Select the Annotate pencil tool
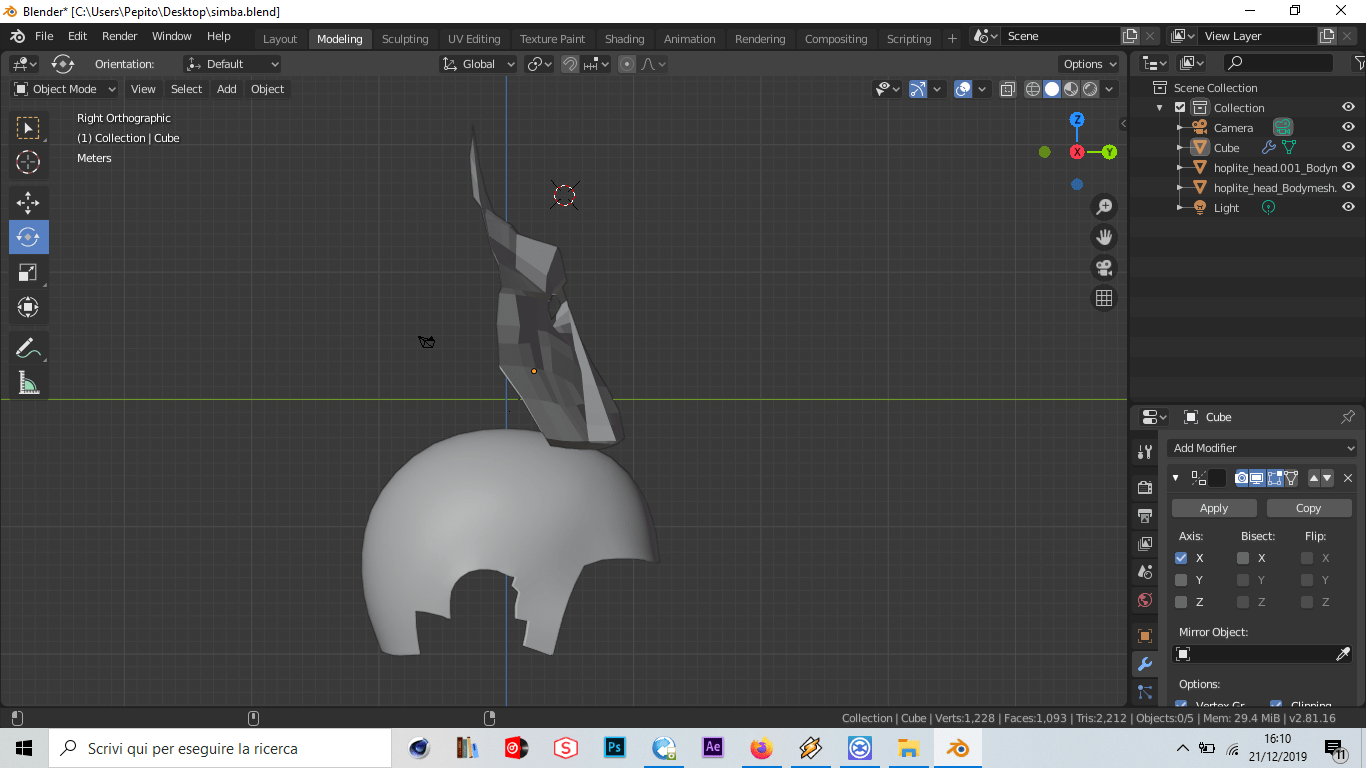1366x768 pixels. (x=28, y=348)
